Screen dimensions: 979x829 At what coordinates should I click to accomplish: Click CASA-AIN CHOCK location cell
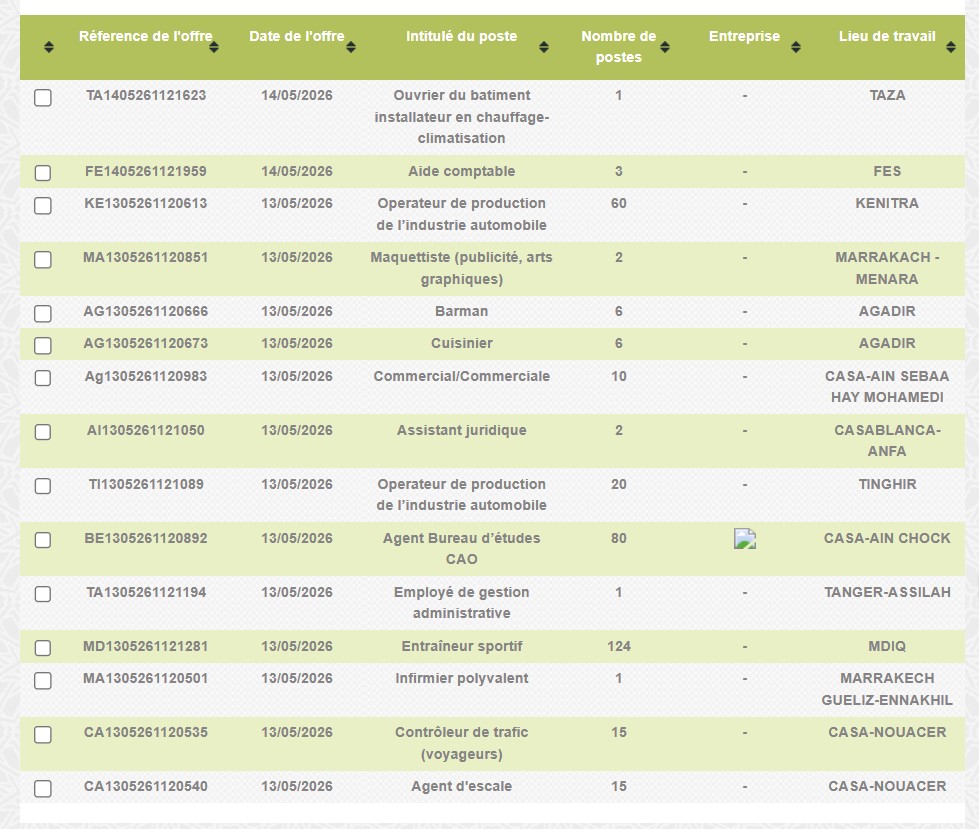[x=887, y=538]
